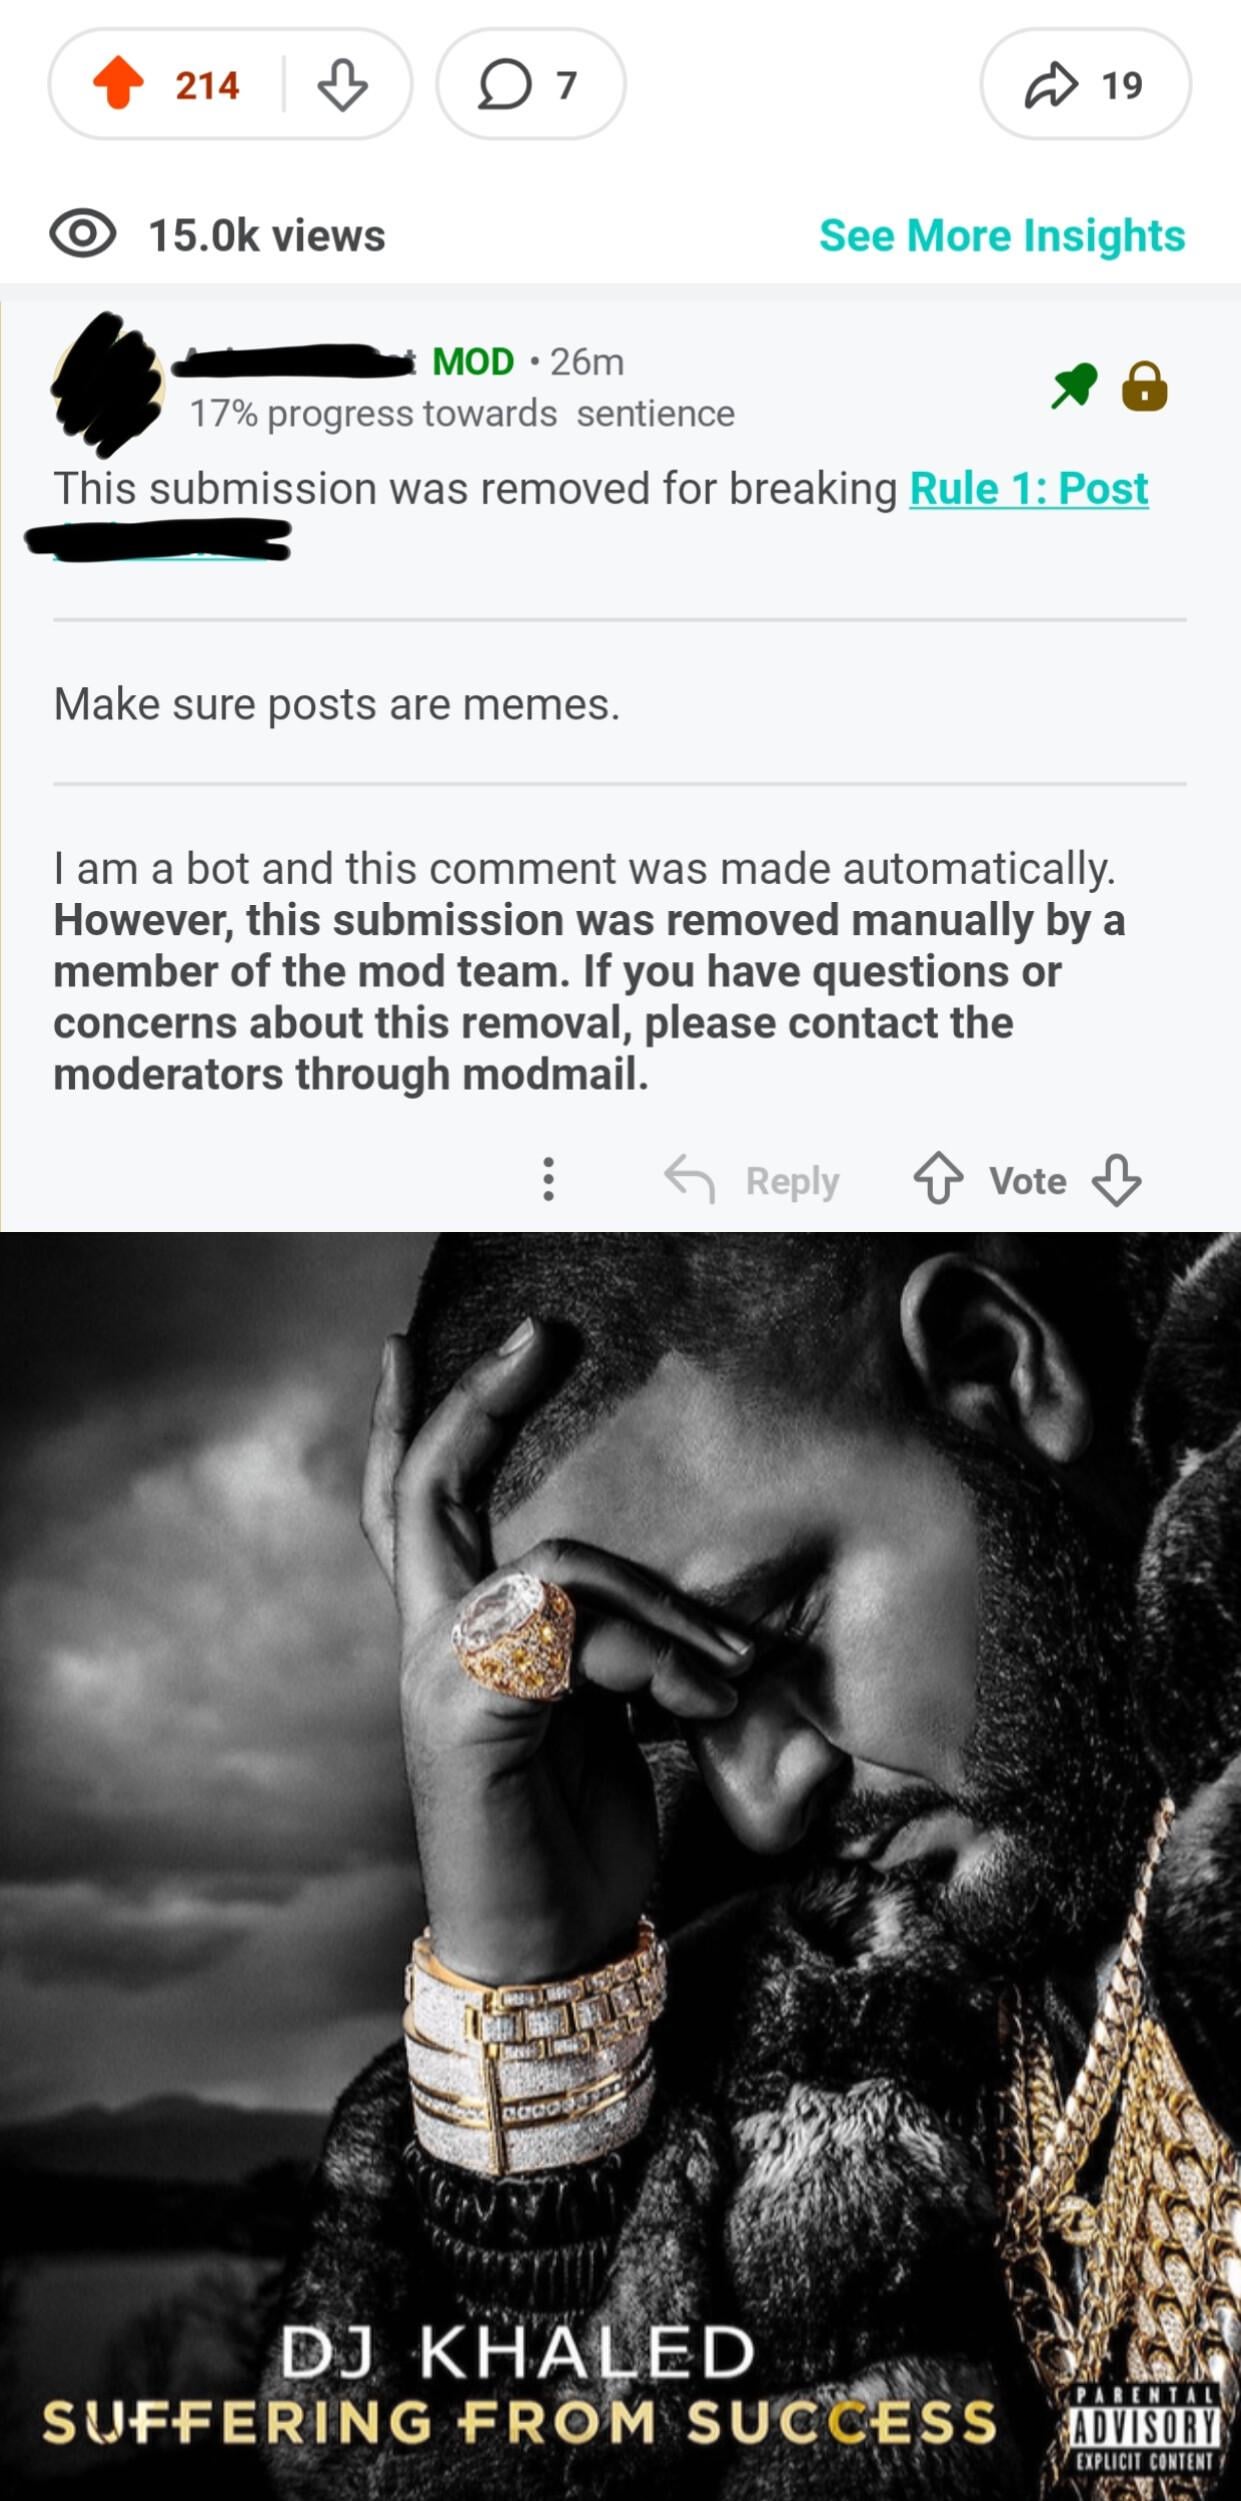Tap the 15.0k views count

click(x=267, y=236)
